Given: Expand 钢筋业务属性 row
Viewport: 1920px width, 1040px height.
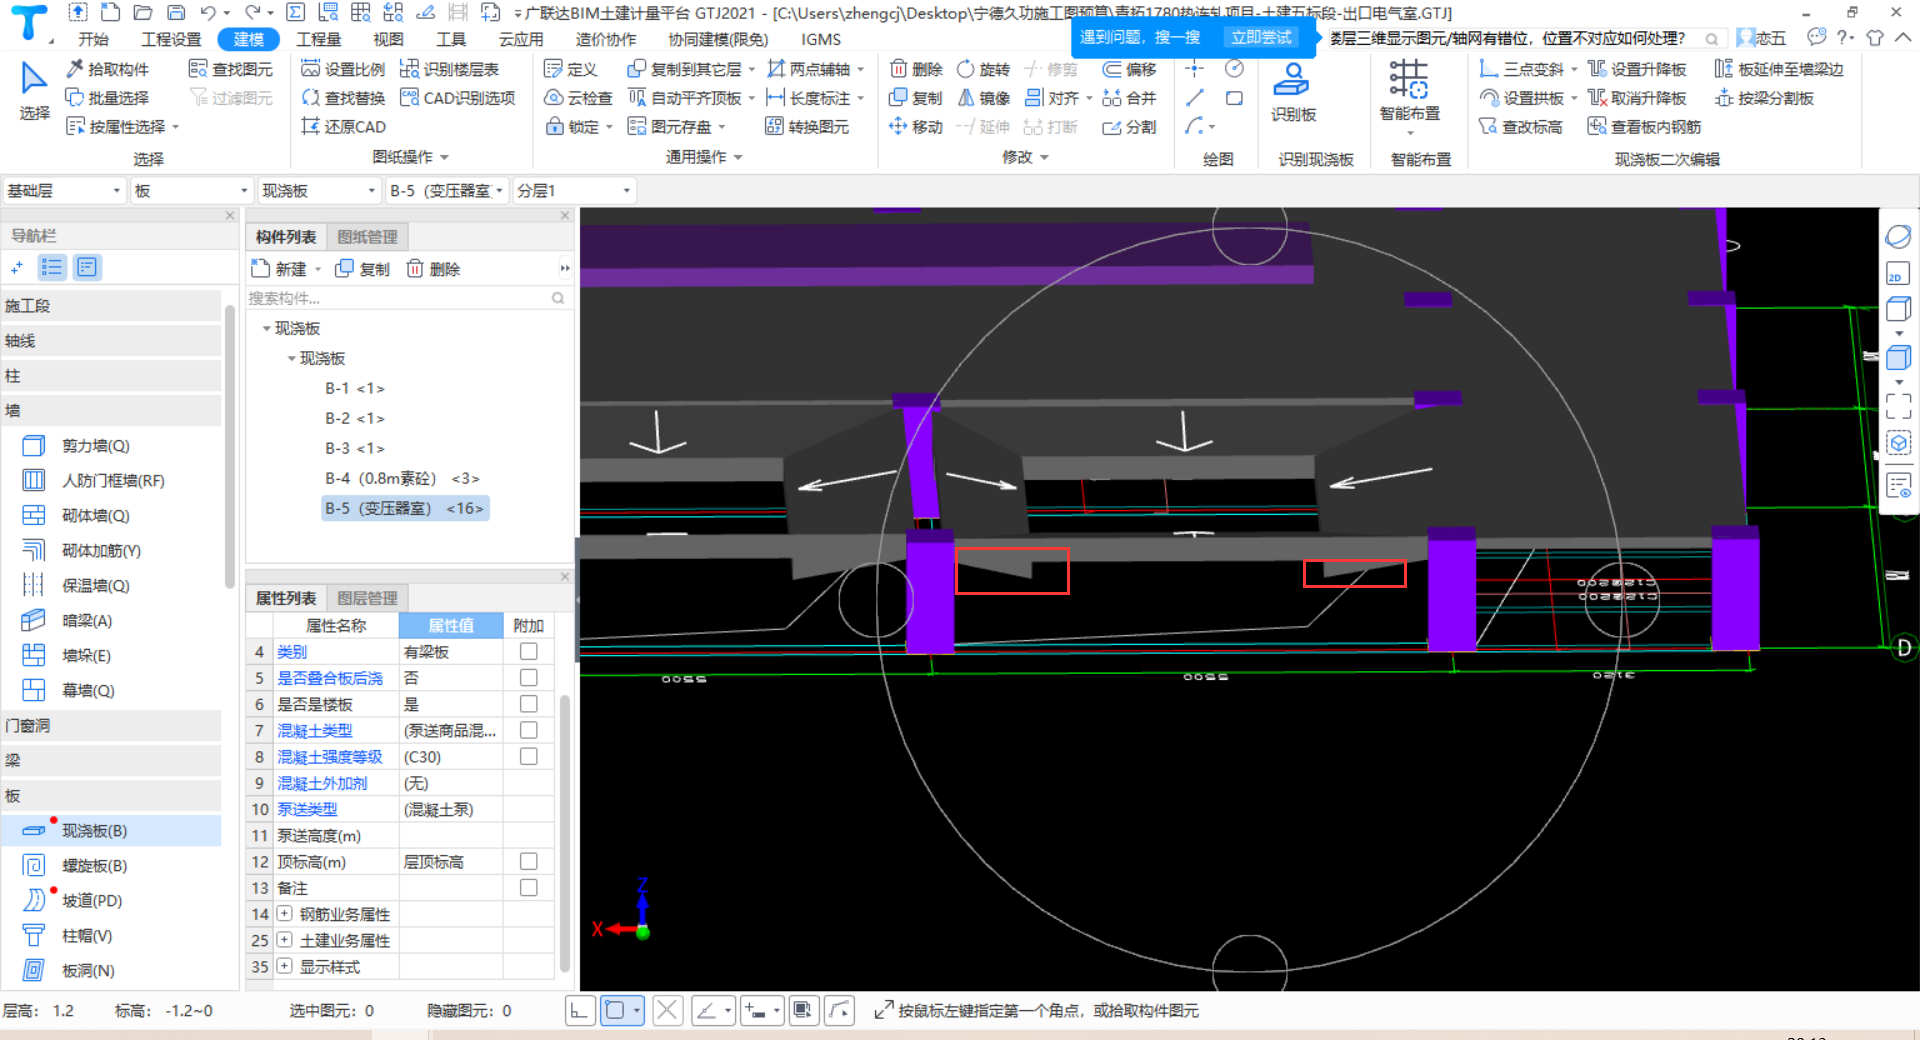Looking at the screenshot, I should [x=285, y=914].
